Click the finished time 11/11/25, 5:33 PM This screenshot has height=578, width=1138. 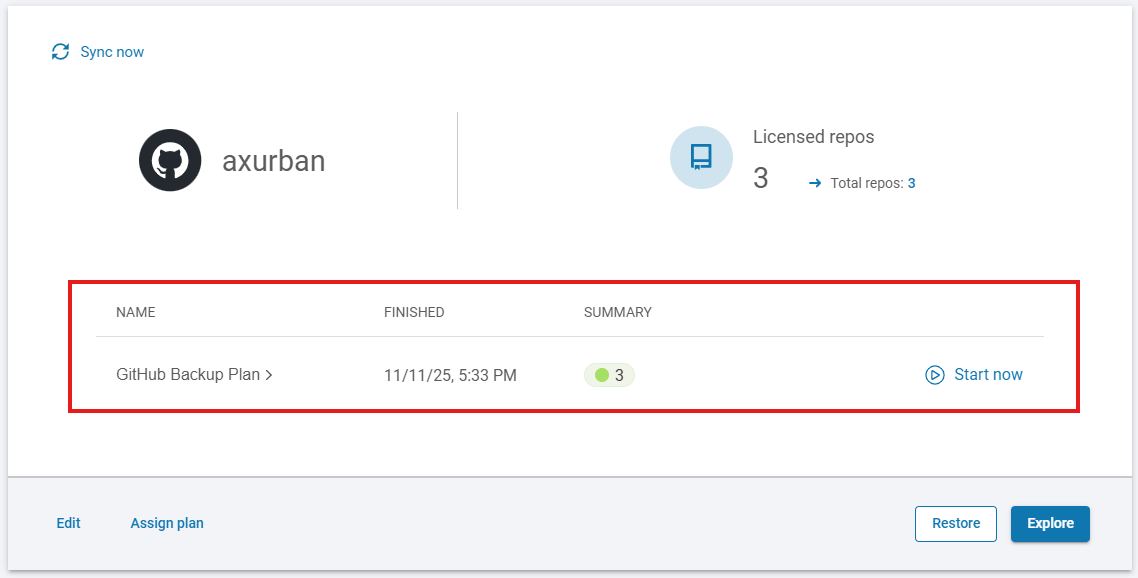450,376
